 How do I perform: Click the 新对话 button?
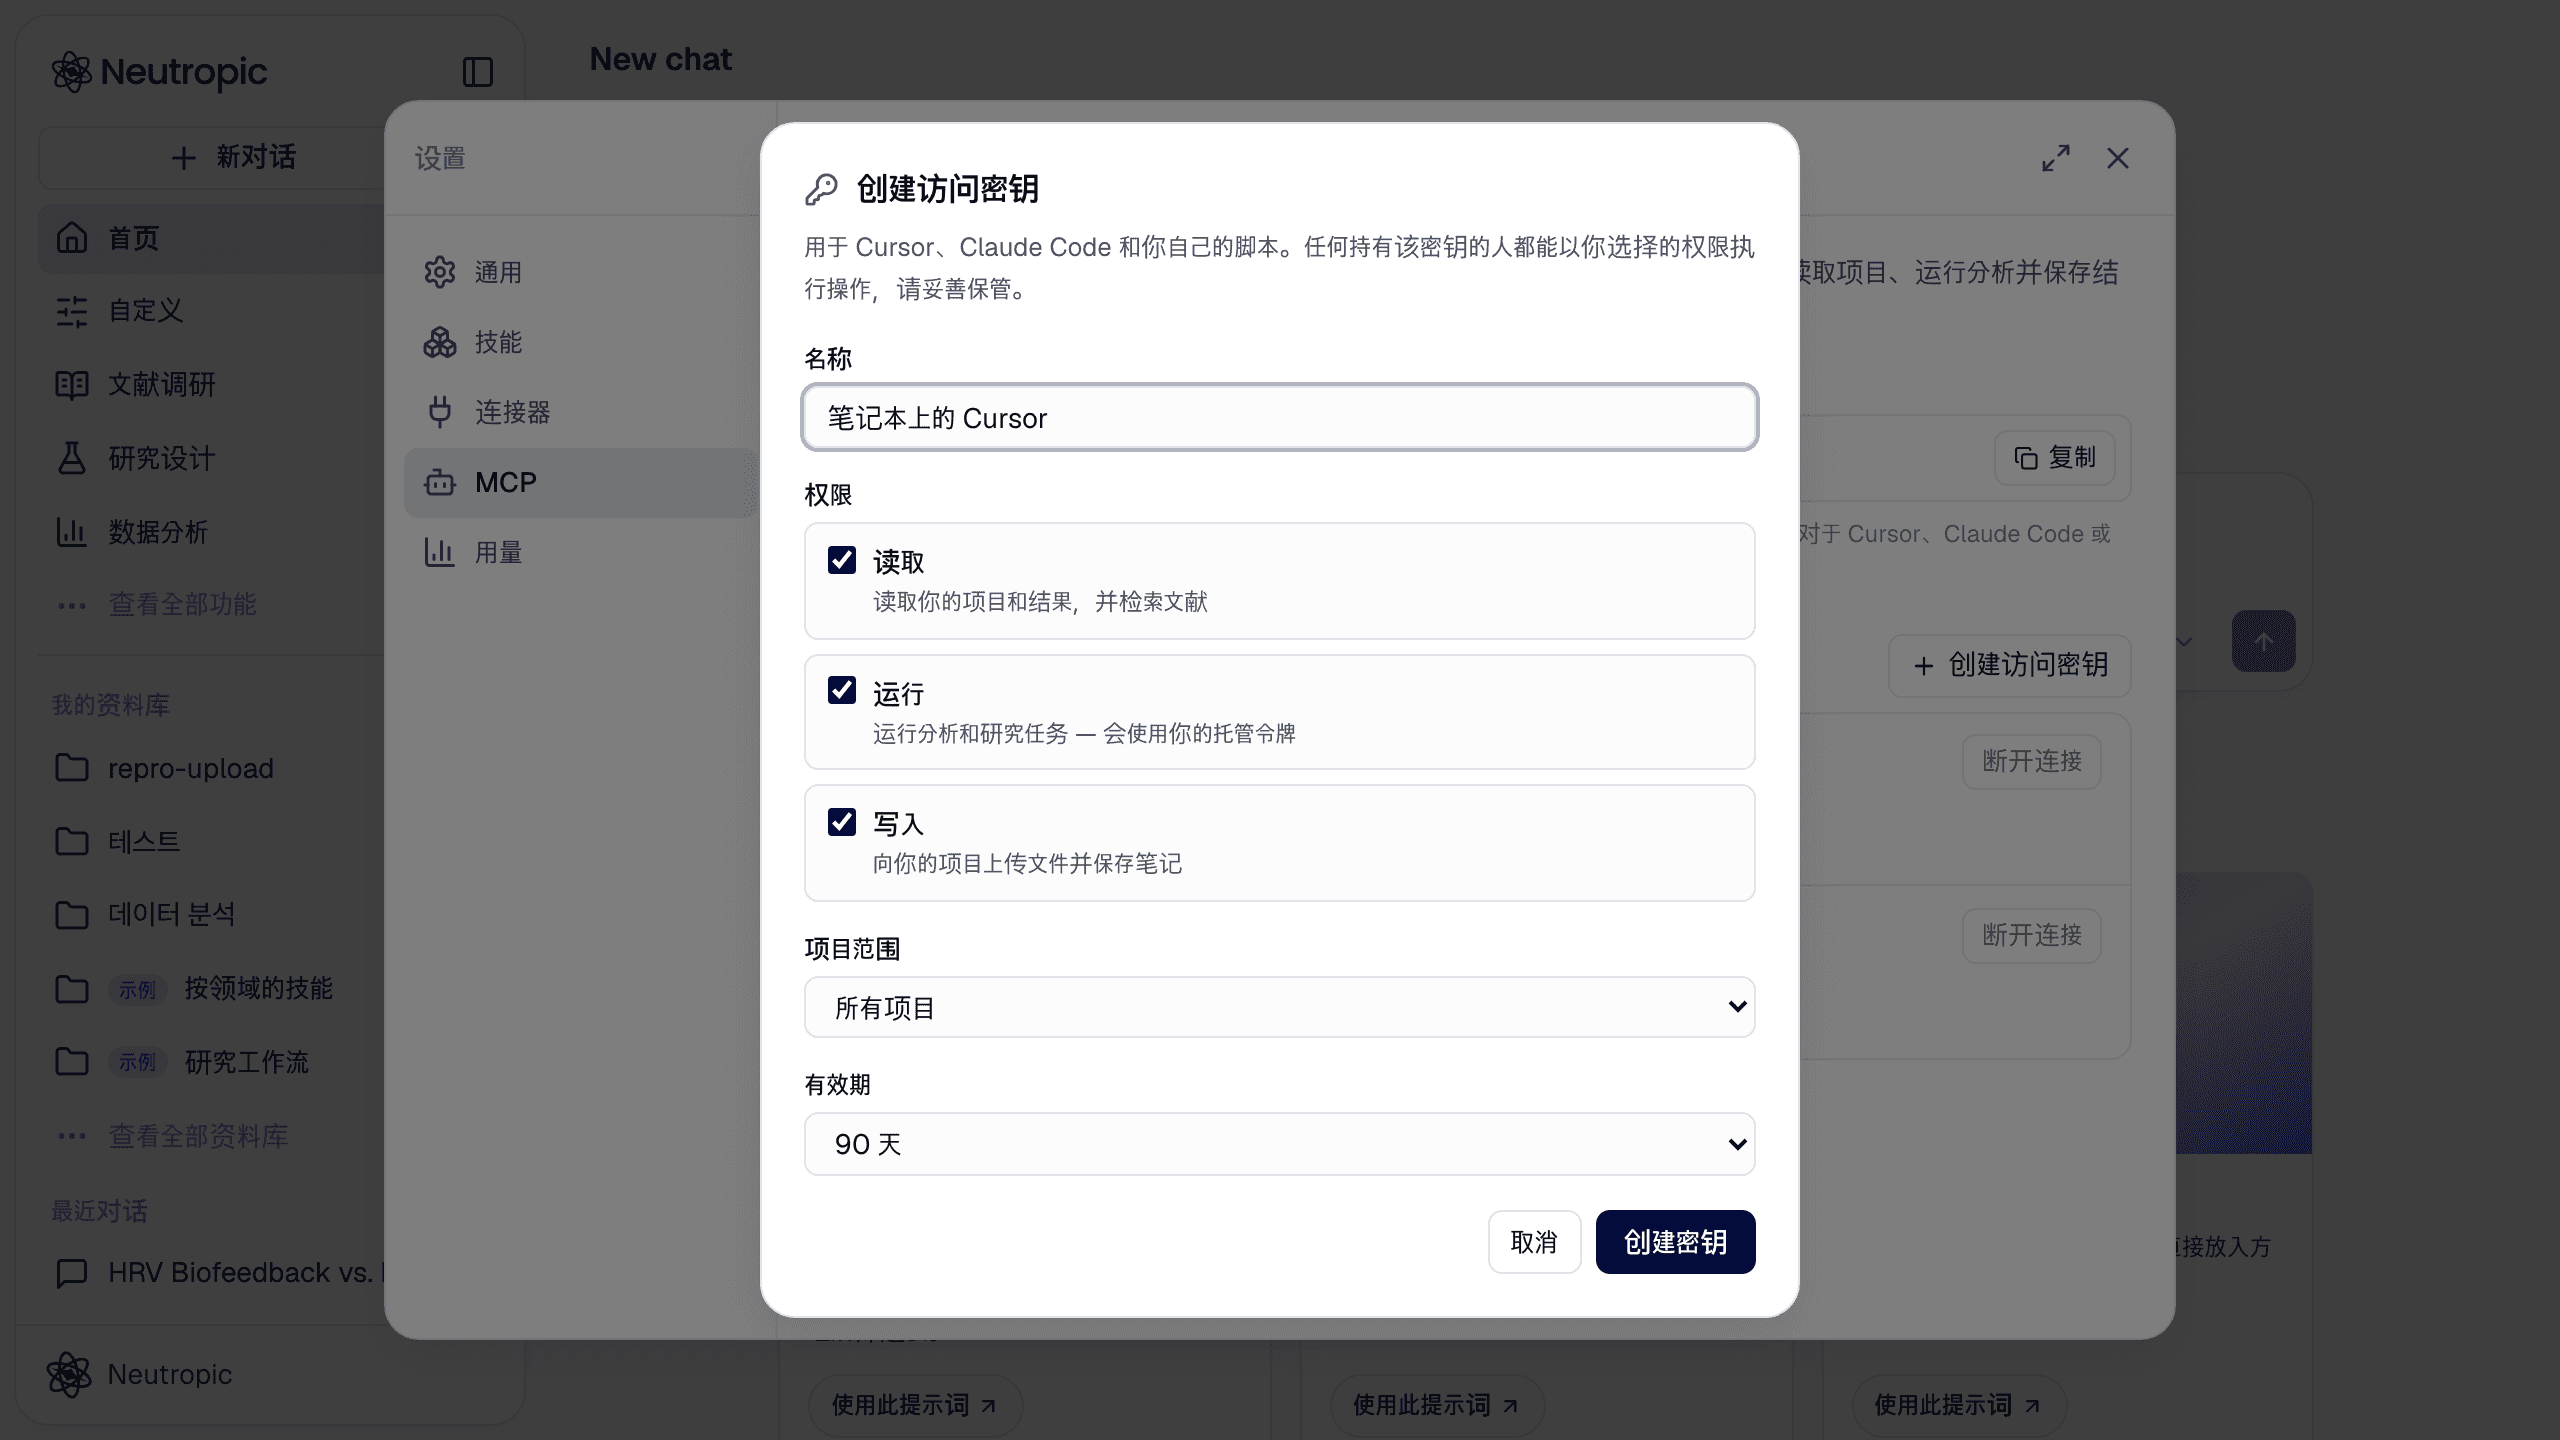click(x=234, y=157)
